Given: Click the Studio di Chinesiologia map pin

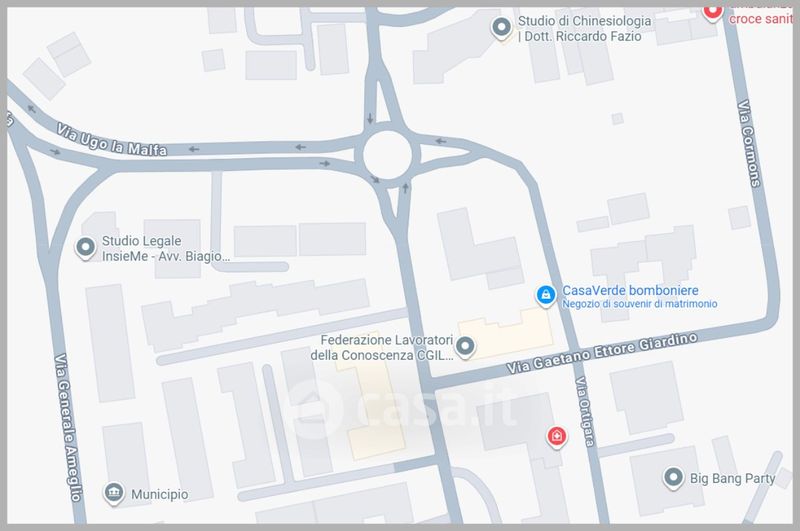Looking at the screenshot, I should 501,28.
